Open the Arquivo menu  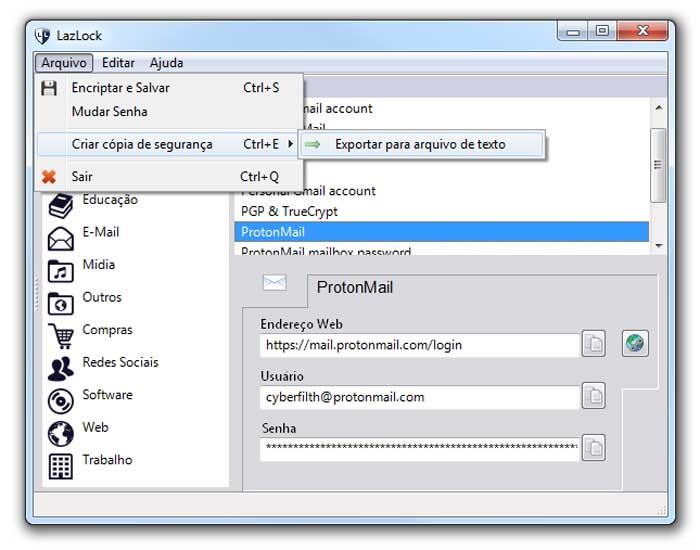point(64,63)
